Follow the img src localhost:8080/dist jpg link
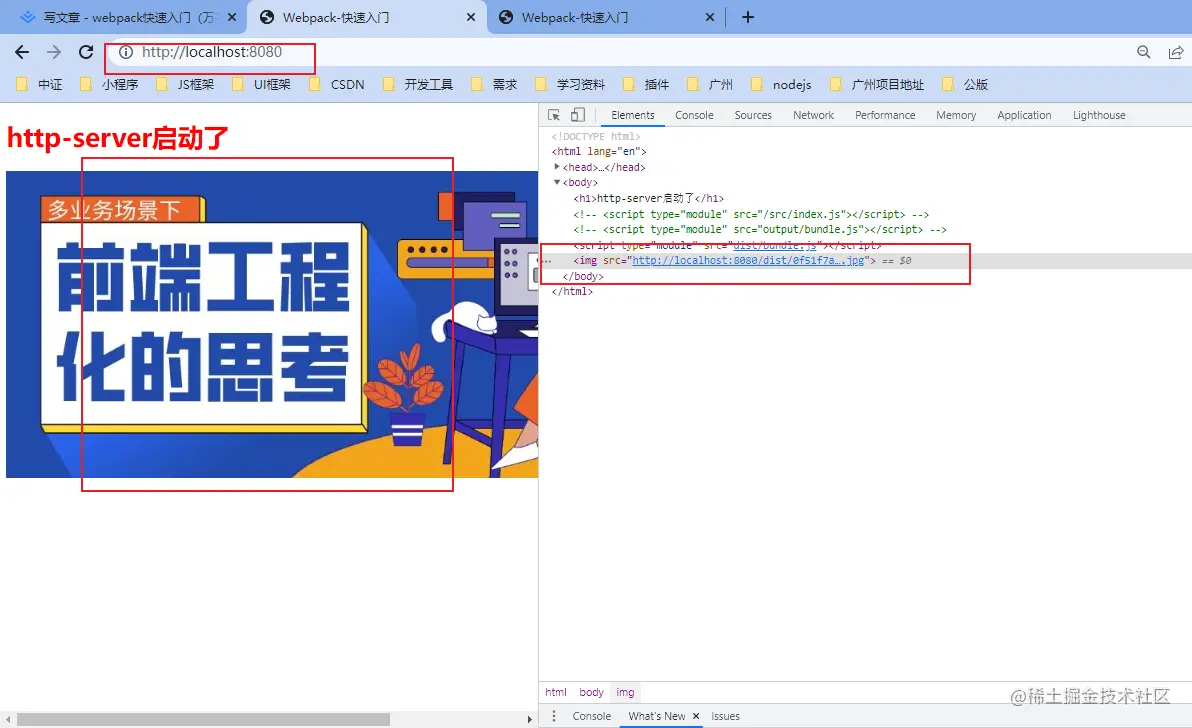This screenshot has width=1192, height=728. tap(748, 261)
